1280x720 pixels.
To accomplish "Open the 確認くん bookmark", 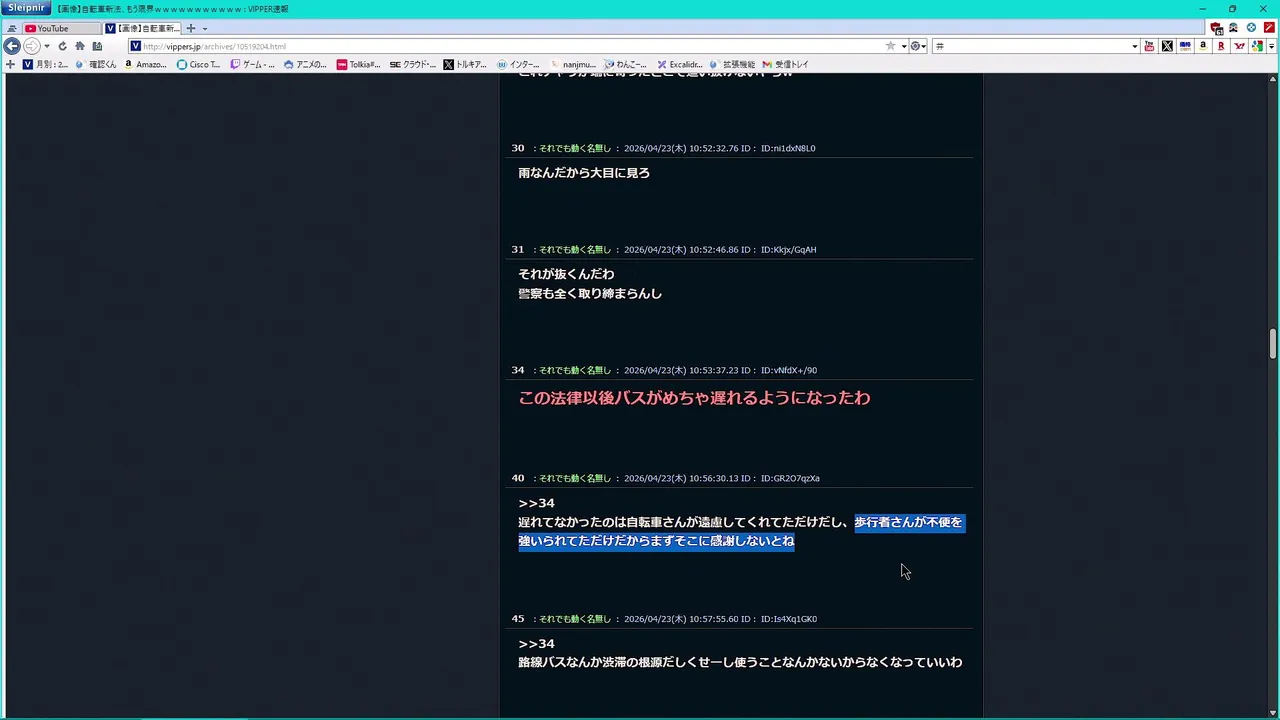I will (x=96, y=64).
